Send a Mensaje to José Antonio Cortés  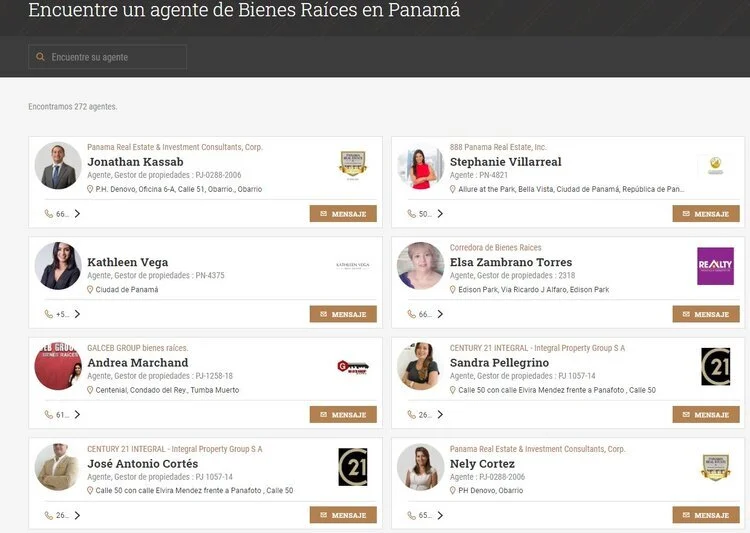(343, 515)
